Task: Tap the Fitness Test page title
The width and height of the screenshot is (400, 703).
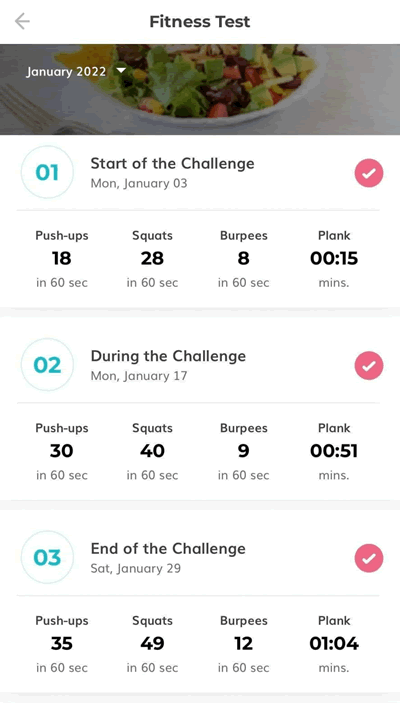Action: [x=200, y=22]
